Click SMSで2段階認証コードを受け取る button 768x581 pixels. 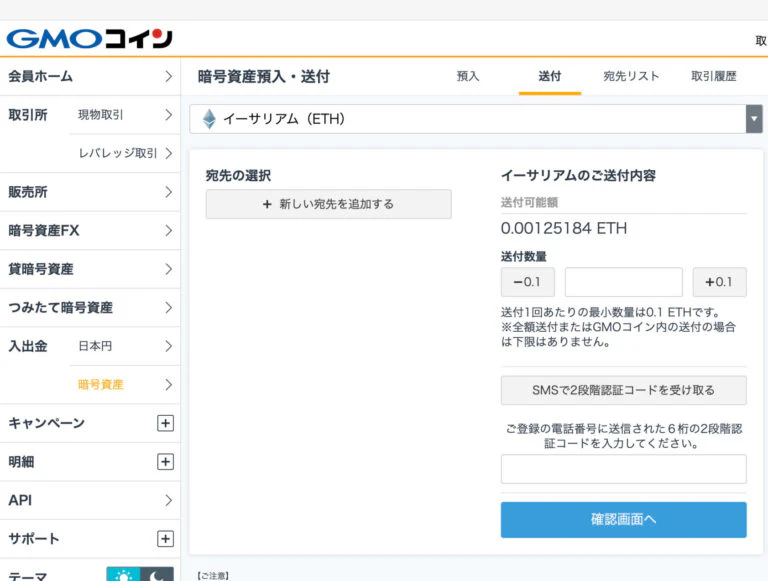click(624, 390)
